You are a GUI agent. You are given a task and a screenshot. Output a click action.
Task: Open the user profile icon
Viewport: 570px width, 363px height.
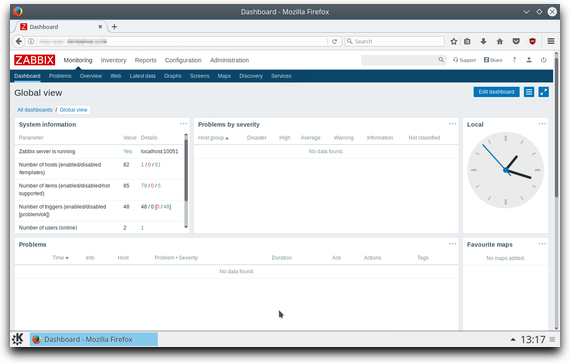[x=529, y=60]
